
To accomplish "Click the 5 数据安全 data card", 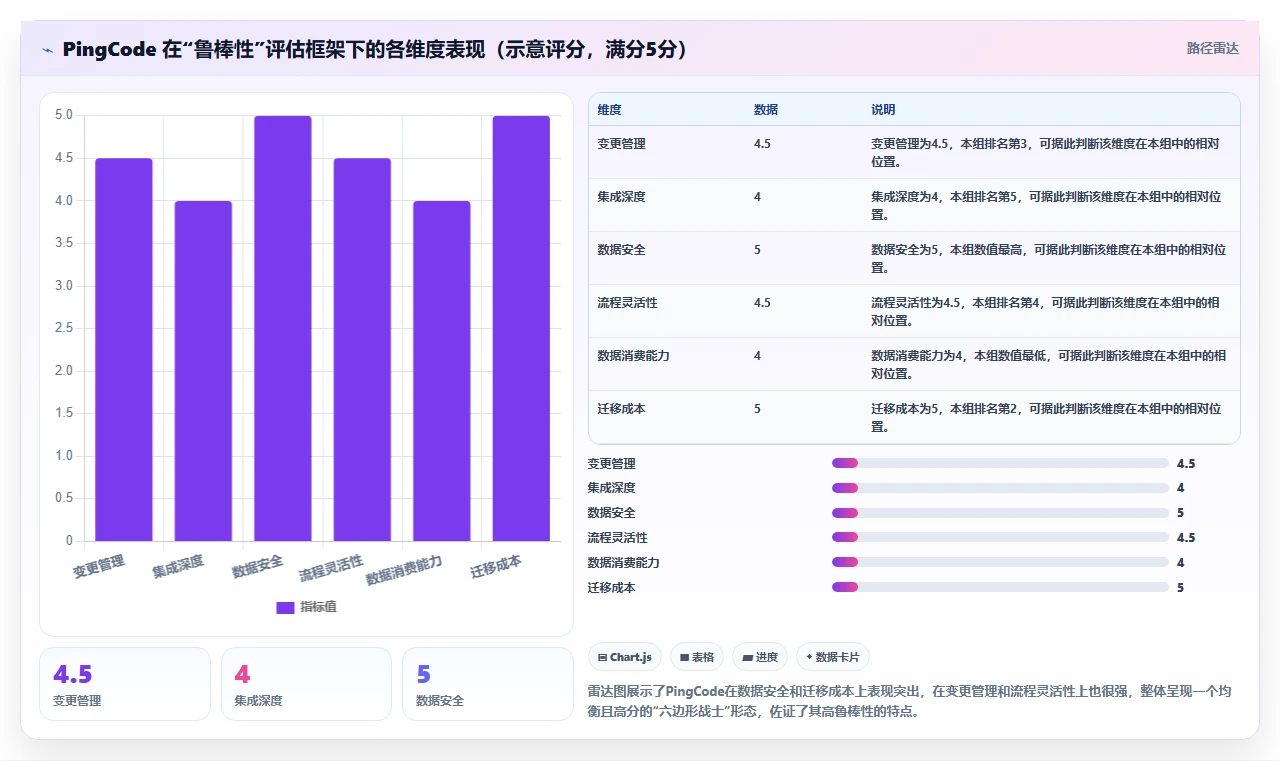I will [x=488, y=684].
